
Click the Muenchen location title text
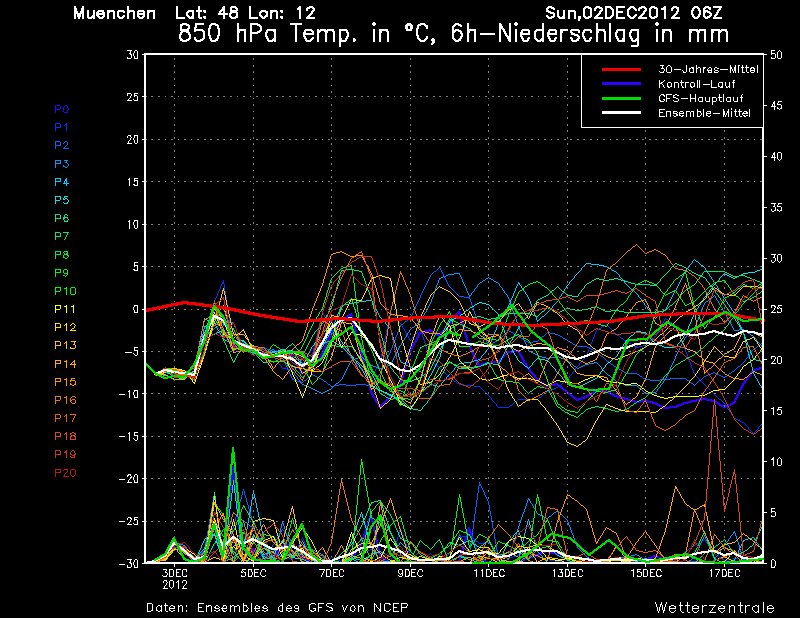point(115,13)
